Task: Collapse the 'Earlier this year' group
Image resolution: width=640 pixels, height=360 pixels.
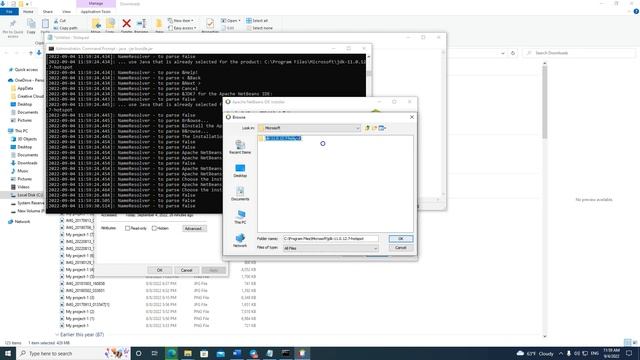Action: (x=57, y=335)
